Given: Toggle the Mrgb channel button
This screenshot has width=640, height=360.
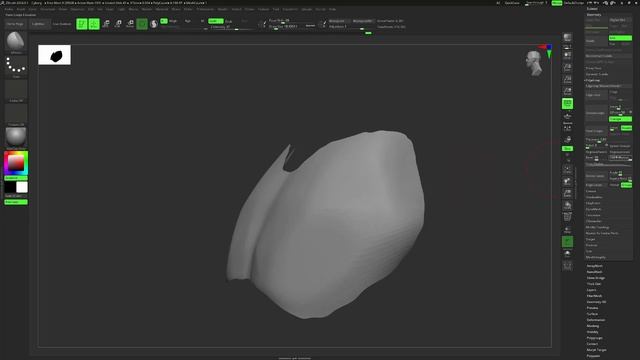Looking at the screenshot, I should (173, 21).
